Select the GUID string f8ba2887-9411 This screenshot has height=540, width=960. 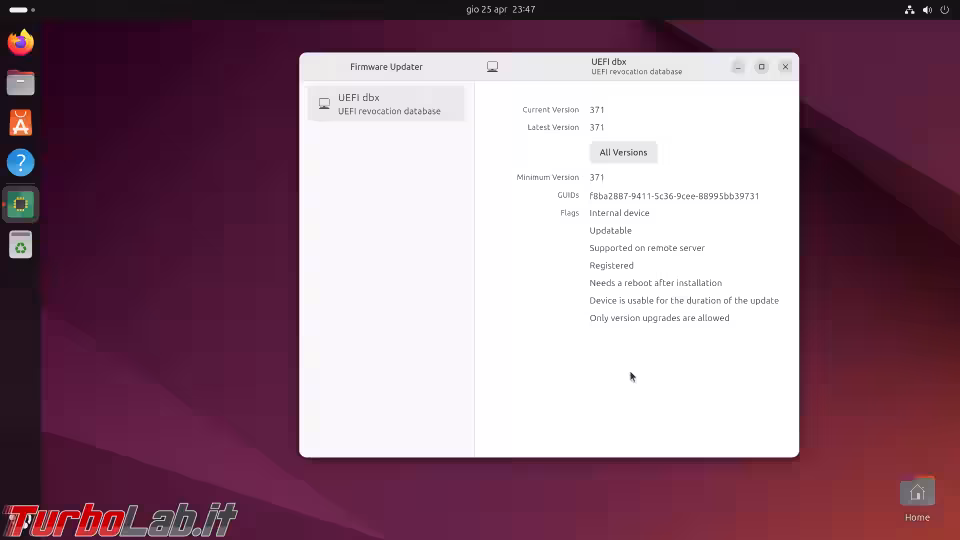click(674, 196)
